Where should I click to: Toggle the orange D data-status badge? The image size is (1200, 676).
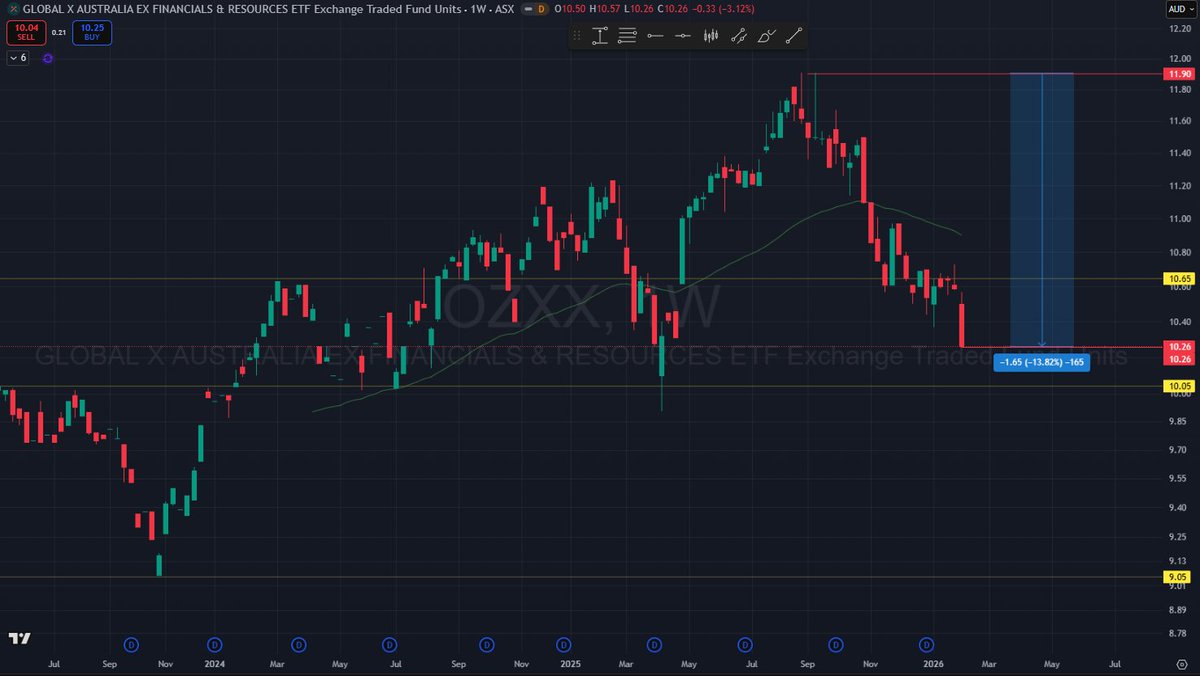click(x=541, y=8)
